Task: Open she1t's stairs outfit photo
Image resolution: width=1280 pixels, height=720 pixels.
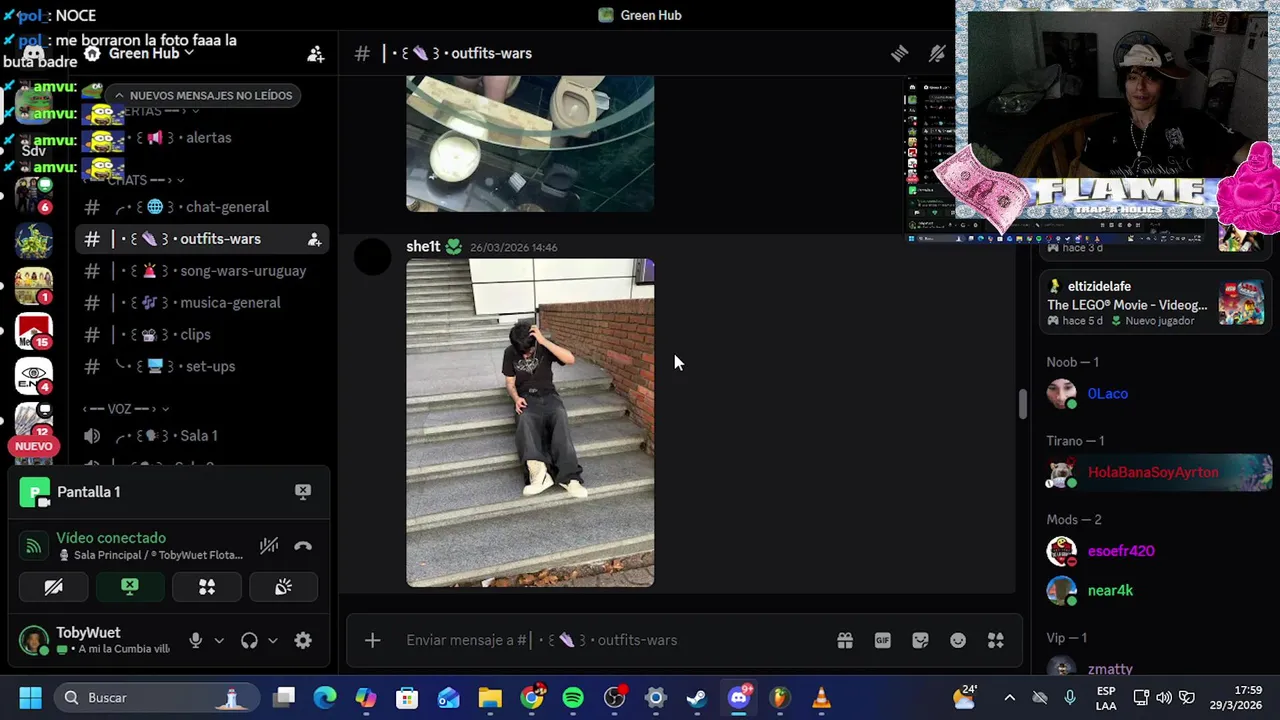Action: (530, 423)
